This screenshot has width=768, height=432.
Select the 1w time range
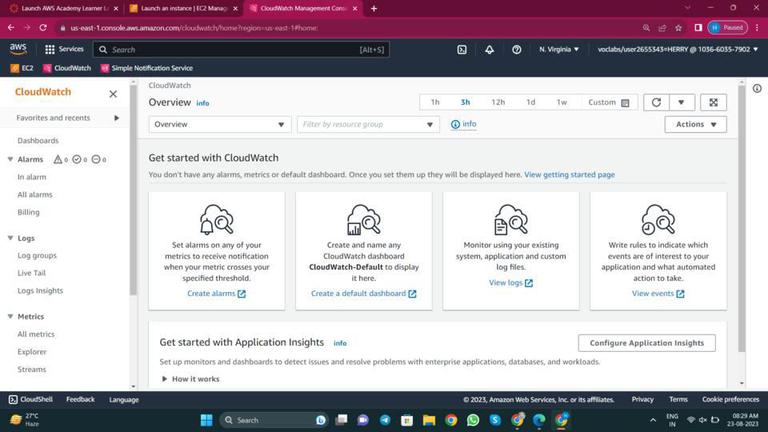(x=562, y=102)
